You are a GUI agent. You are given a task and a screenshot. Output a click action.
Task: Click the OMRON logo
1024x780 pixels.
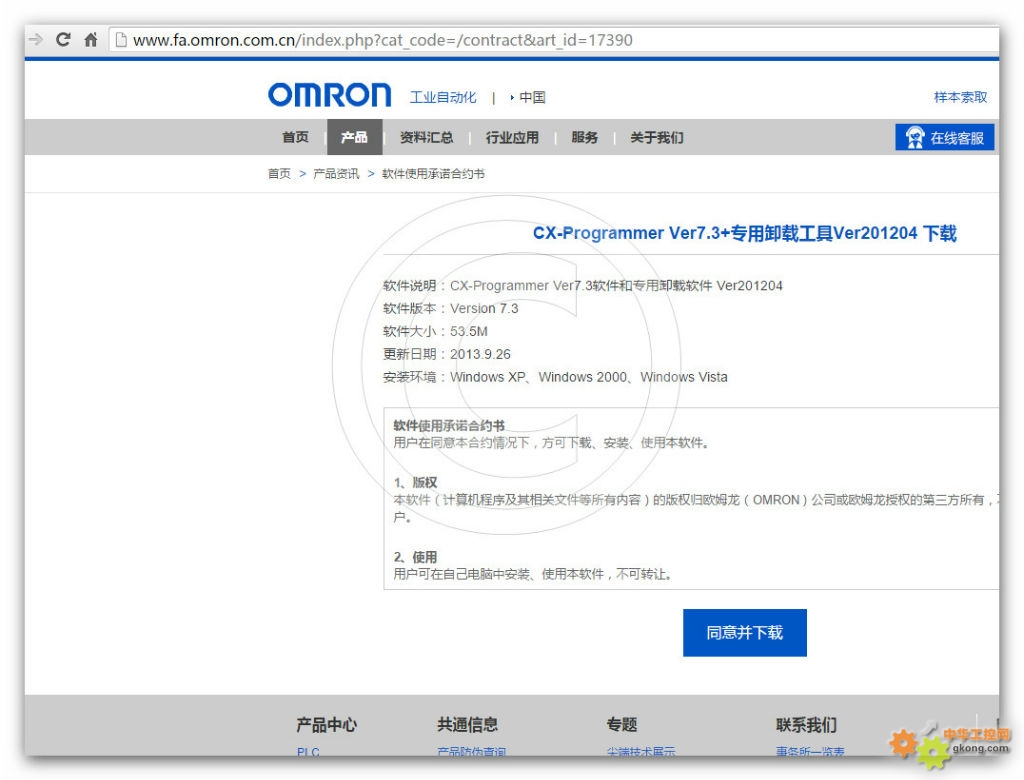330,95
